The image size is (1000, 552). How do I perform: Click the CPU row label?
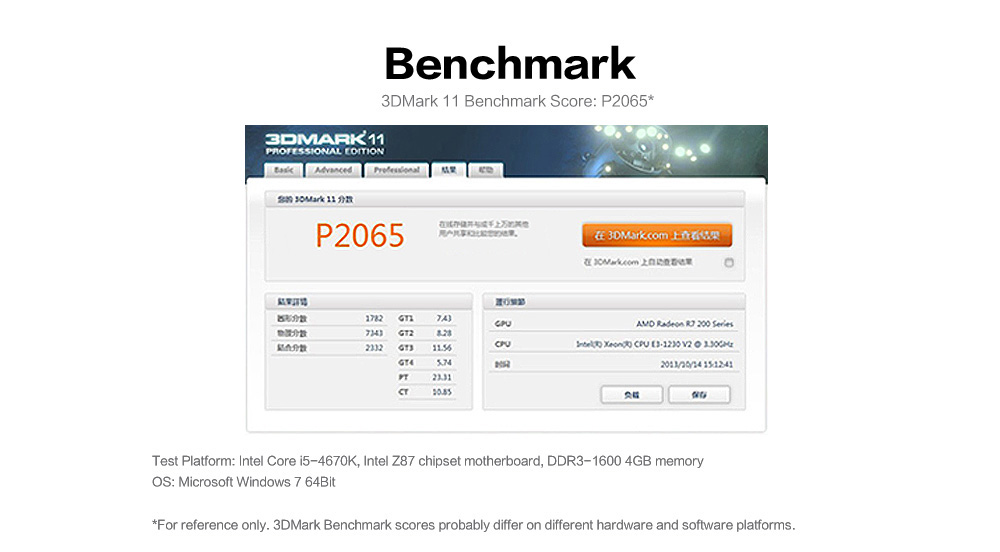coord(503,344)
